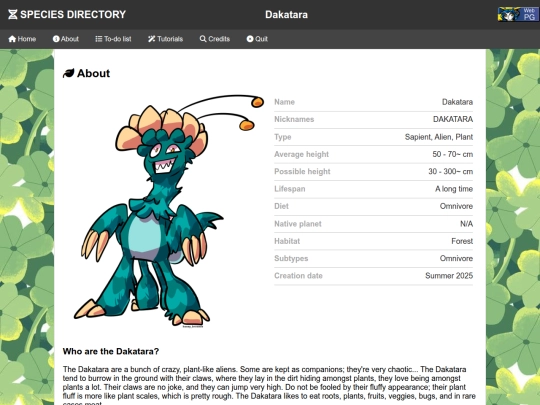Click the Diet label
The width and height of the screenshot is (540, 405).
[x=281, y=206]
